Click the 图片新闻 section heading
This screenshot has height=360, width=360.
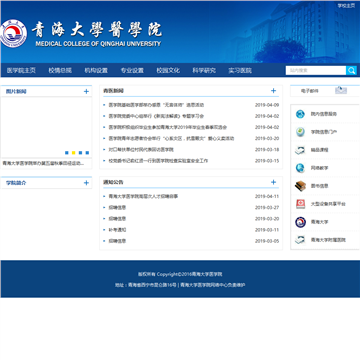(x=16, y=91)
